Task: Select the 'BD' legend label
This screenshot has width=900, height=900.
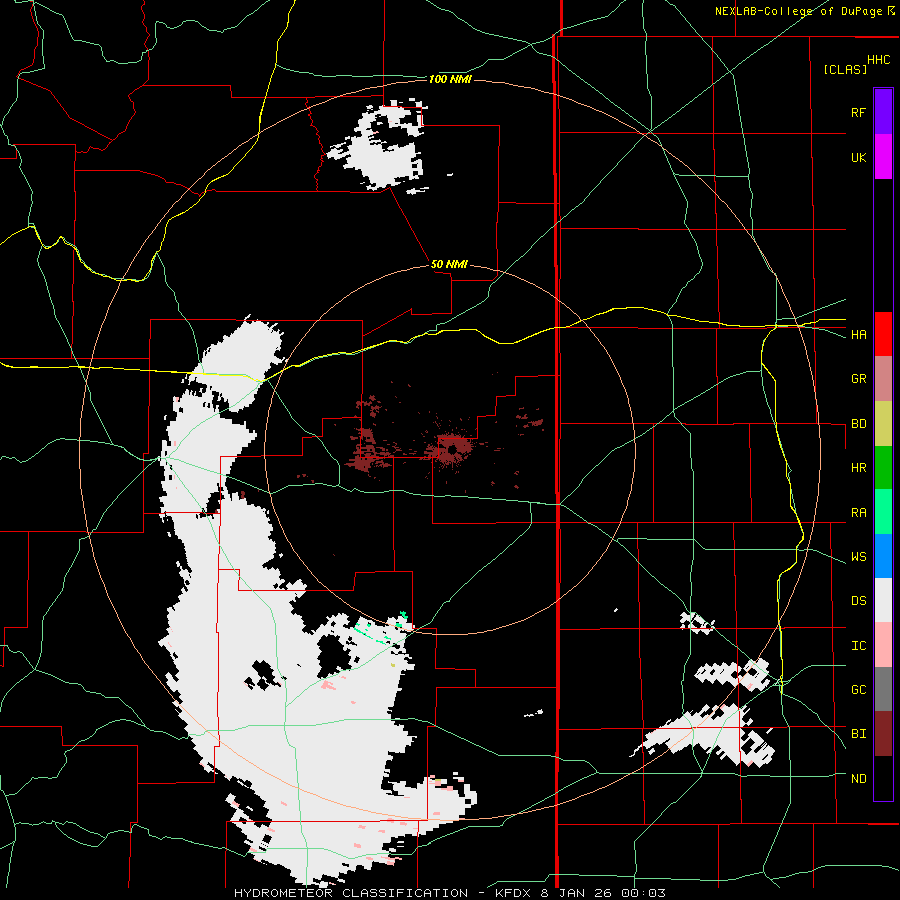Action: point(858,424)
